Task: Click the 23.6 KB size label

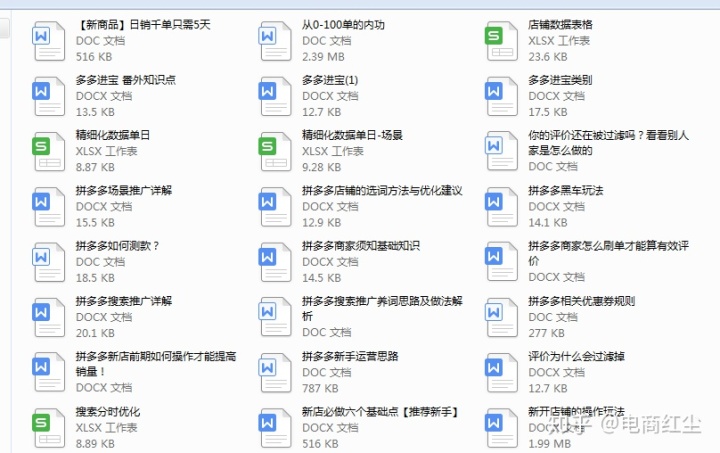Action: pyautogui.click(x=548, y=57)
